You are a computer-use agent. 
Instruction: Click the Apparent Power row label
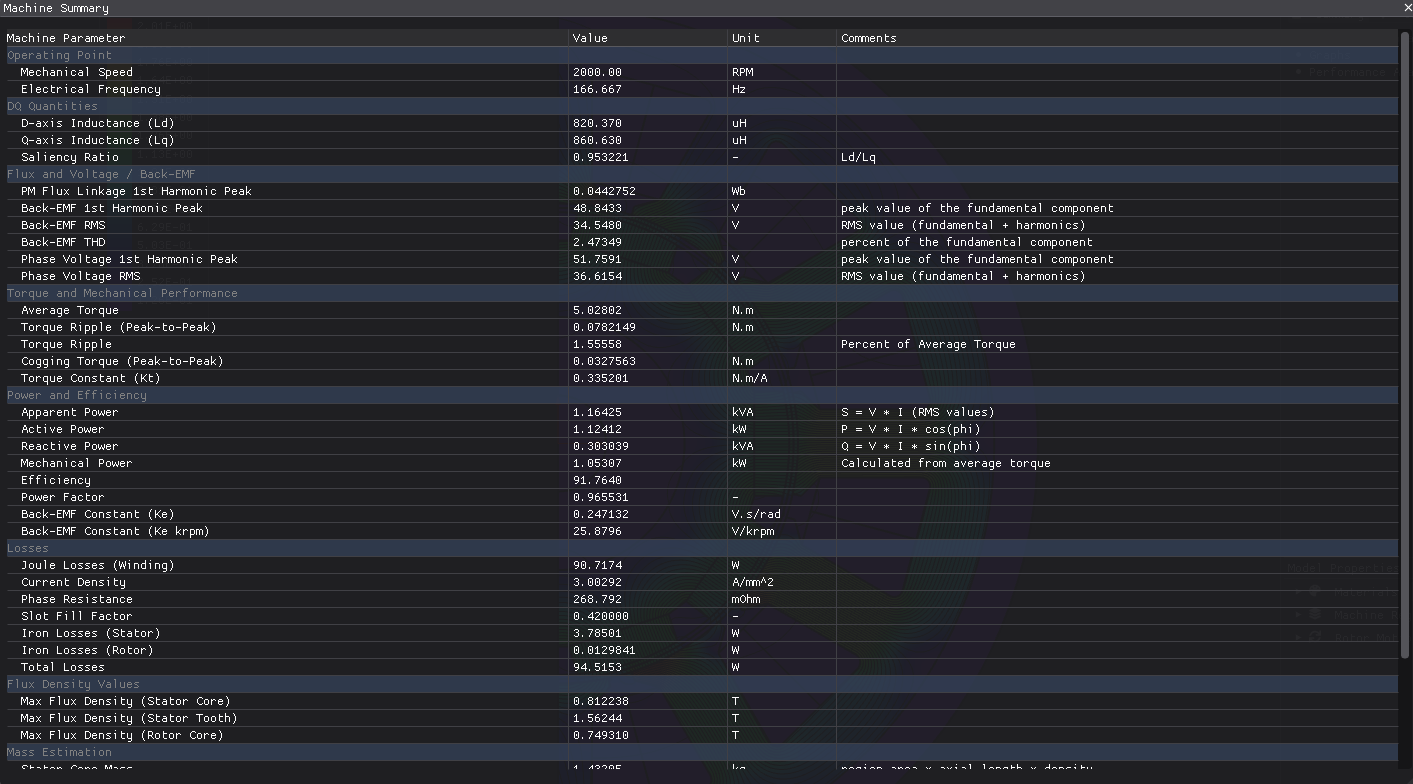(69, 412)
